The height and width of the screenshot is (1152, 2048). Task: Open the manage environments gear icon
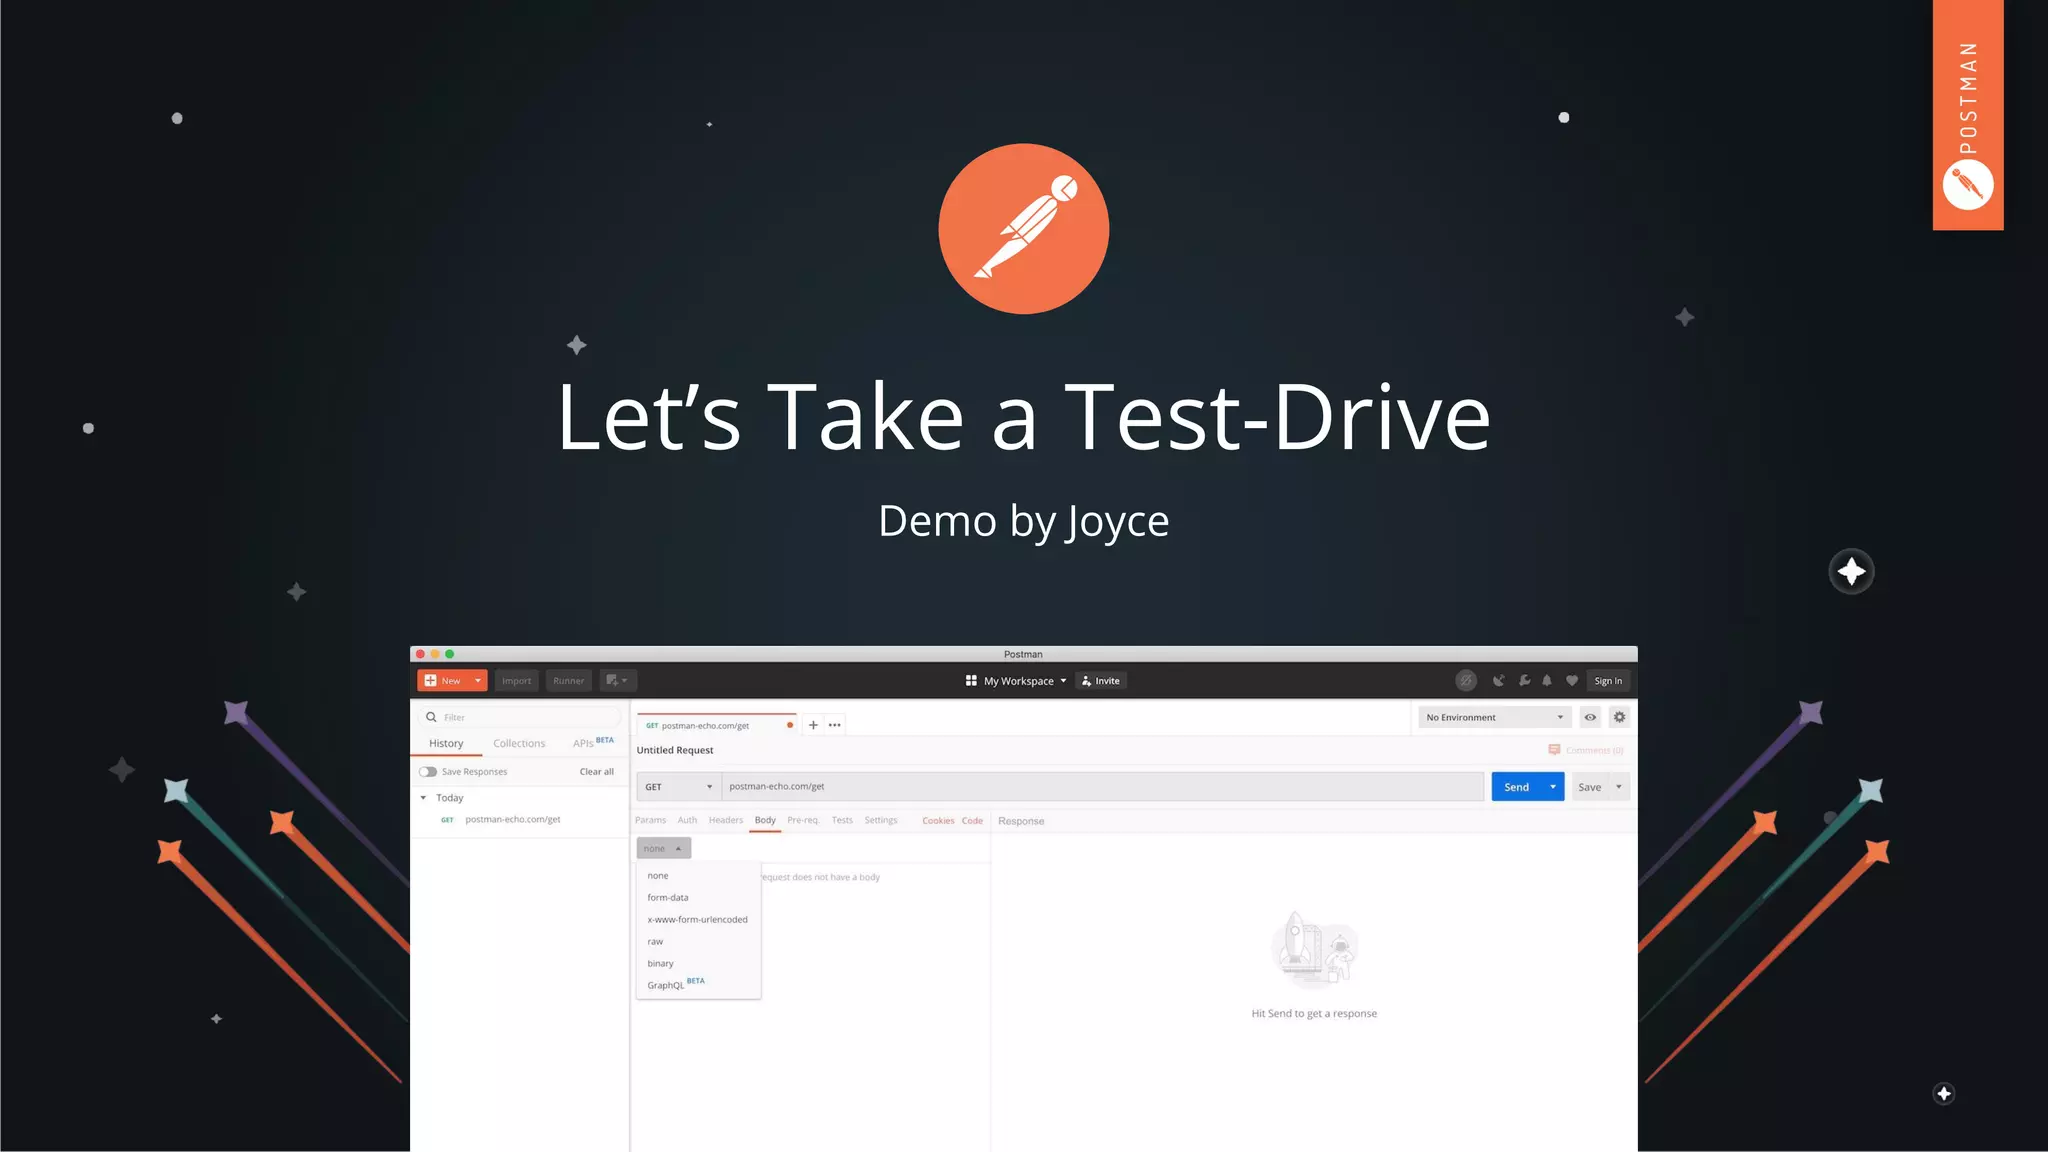1620,717
